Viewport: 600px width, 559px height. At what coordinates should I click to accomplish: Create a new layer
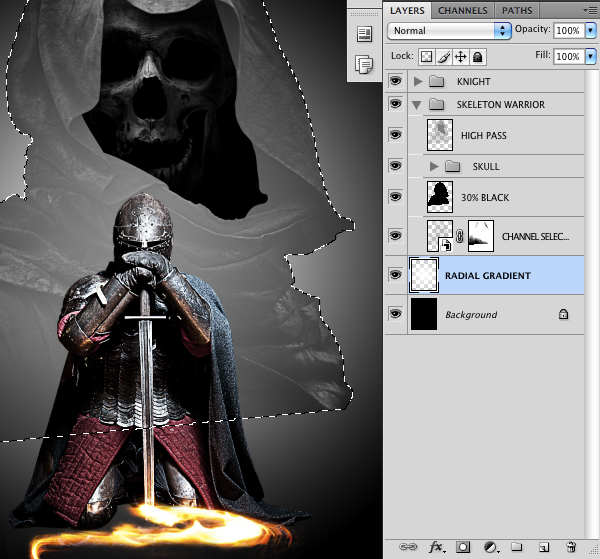coord(544,547)
